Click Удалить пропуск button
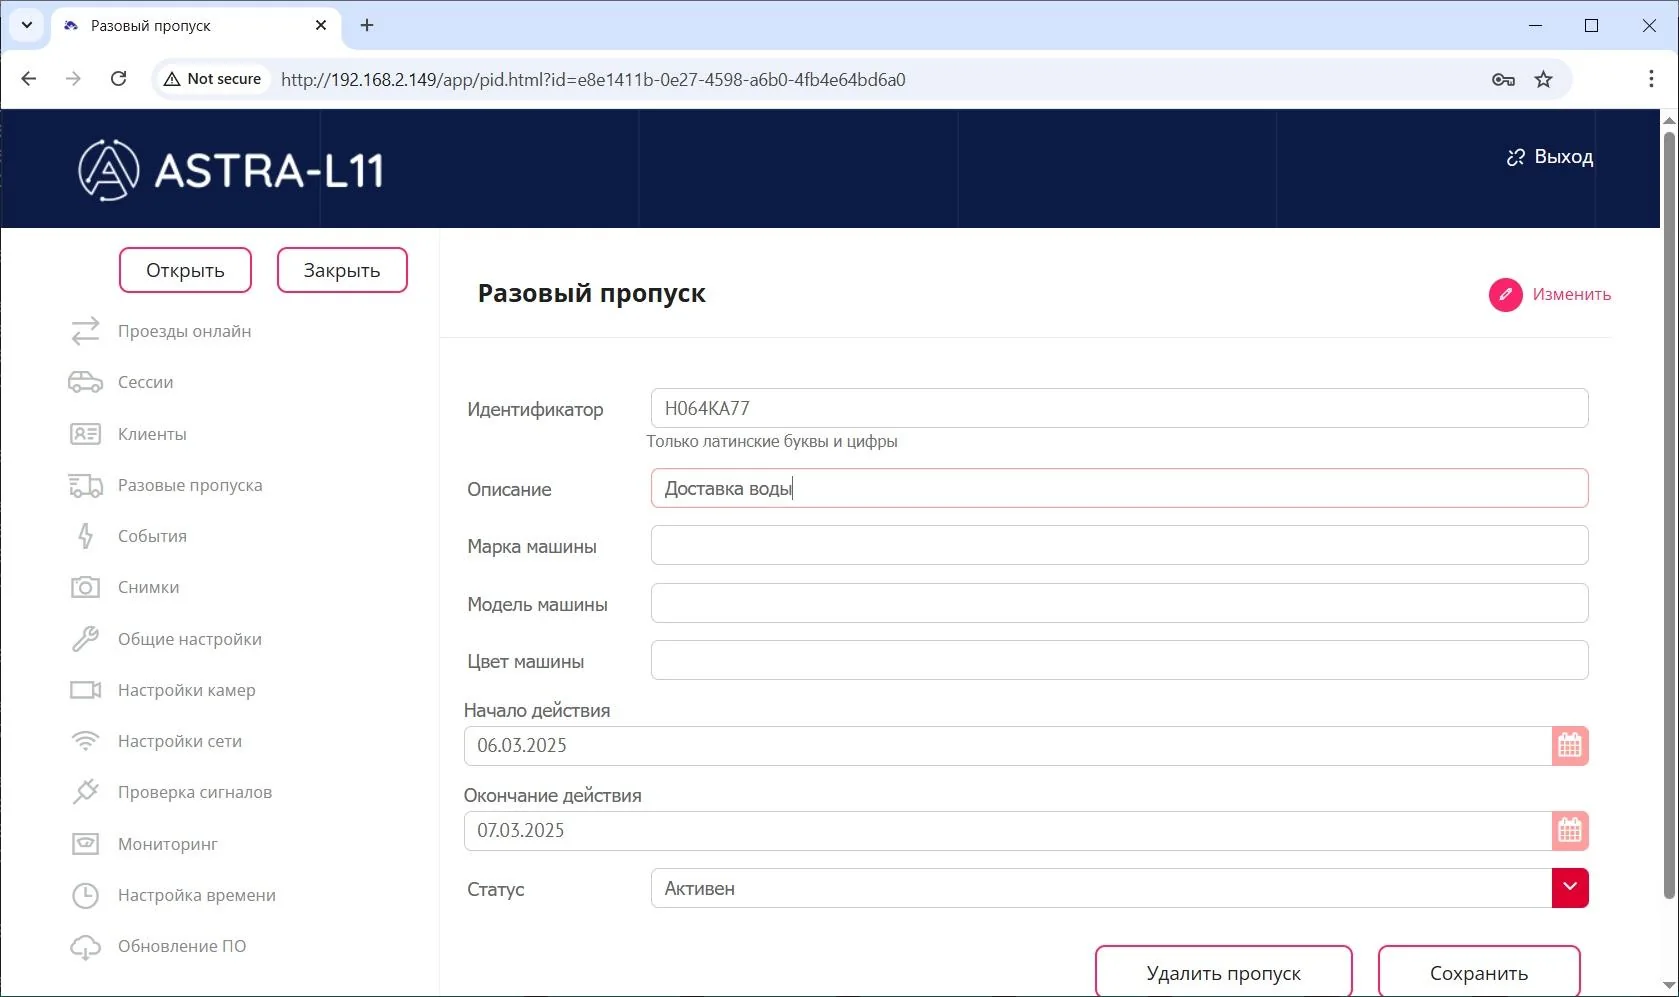 pos(1224,972)
